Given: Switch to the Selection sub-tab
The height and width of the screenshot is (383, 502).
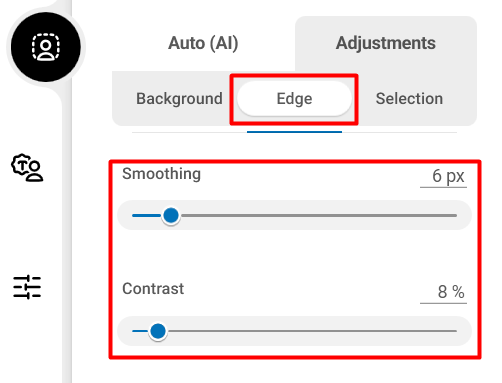Looking at the screenshot, I should [409, 99].
